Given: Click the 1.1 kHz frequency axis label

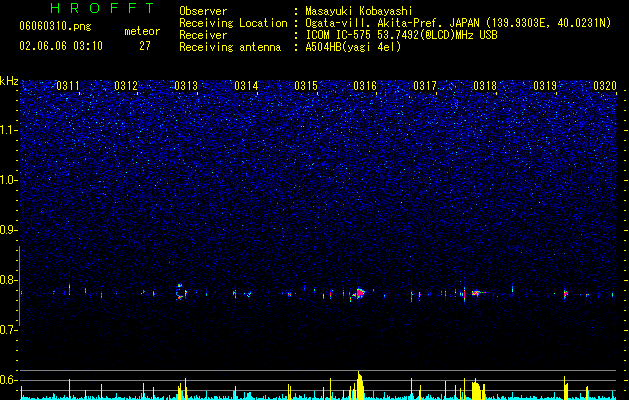Looking at the screenshot, I should coord(9,130).
